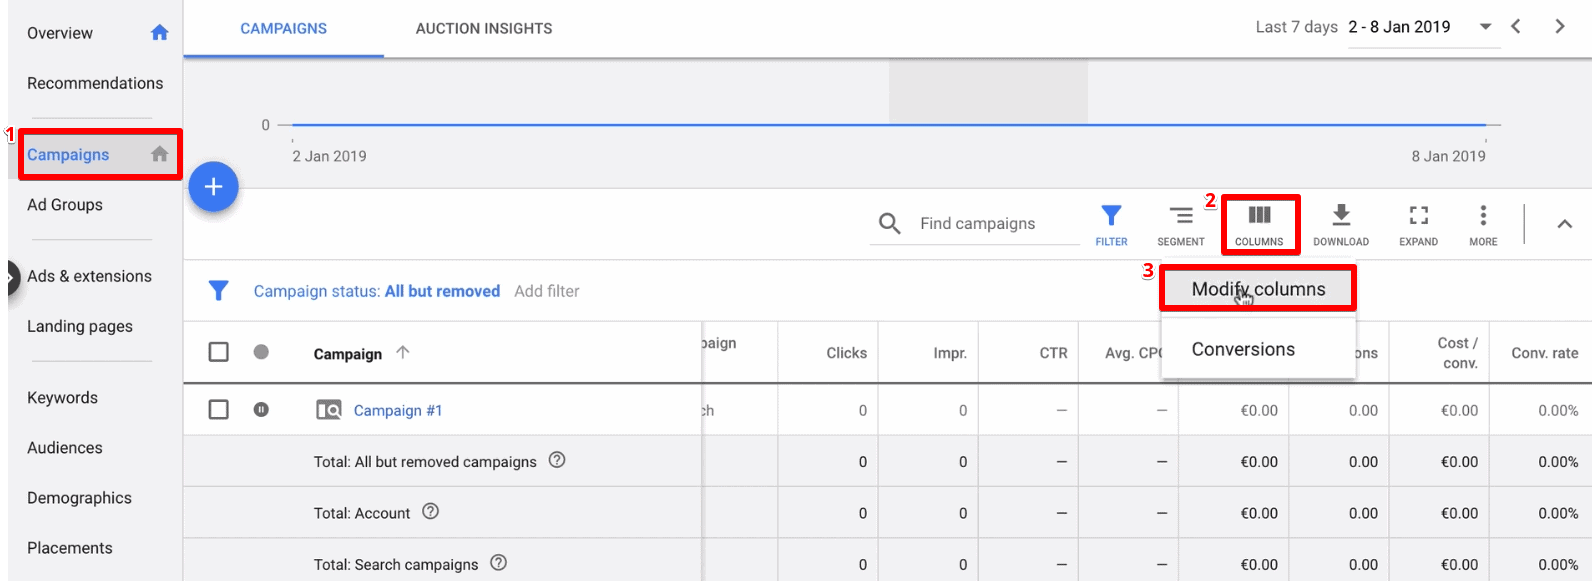Image resolution: width=1592 pixels, height=581 pixels.
Task: Click the help icon beside Total: Account
Action: [431, 512]
